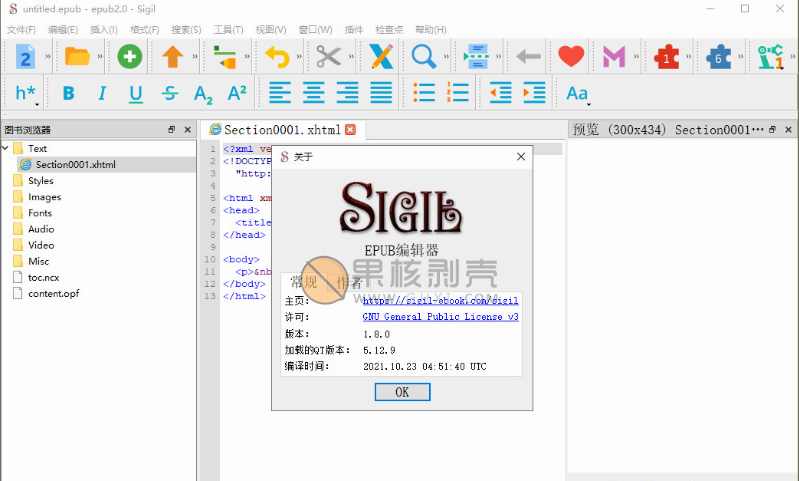Select Section0001.xhtml in book browser
The image size is (799, 481).
tap(75, 165)
